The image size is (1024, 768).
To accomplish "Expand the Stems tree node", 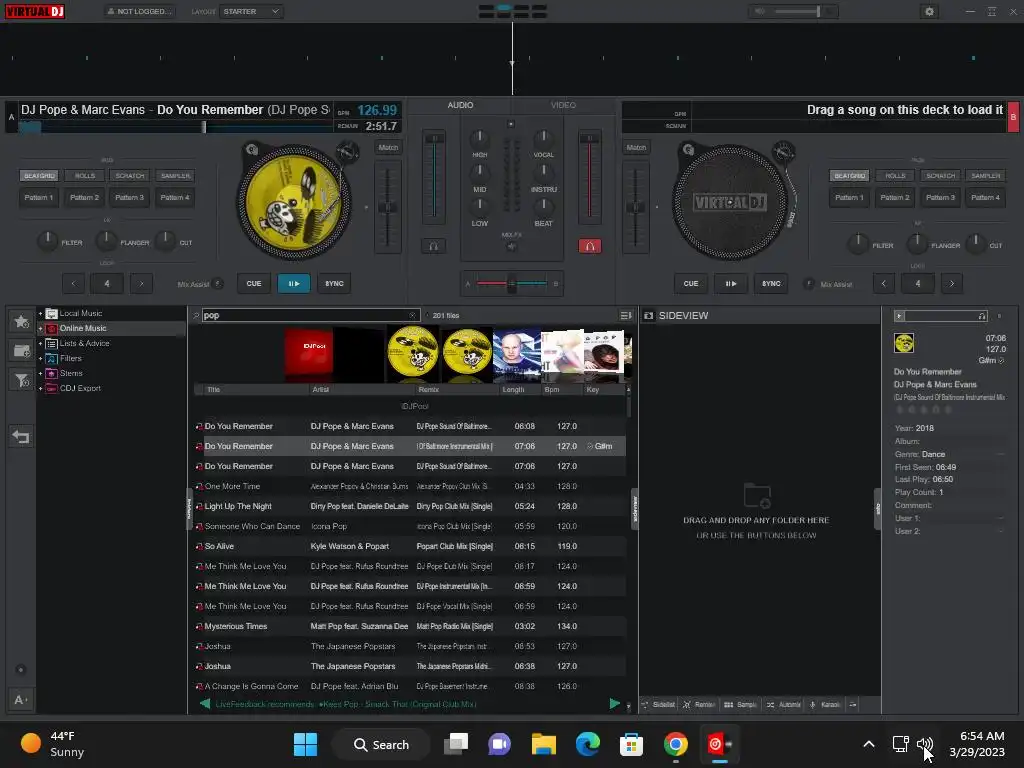I will click(x=40, y=374).
